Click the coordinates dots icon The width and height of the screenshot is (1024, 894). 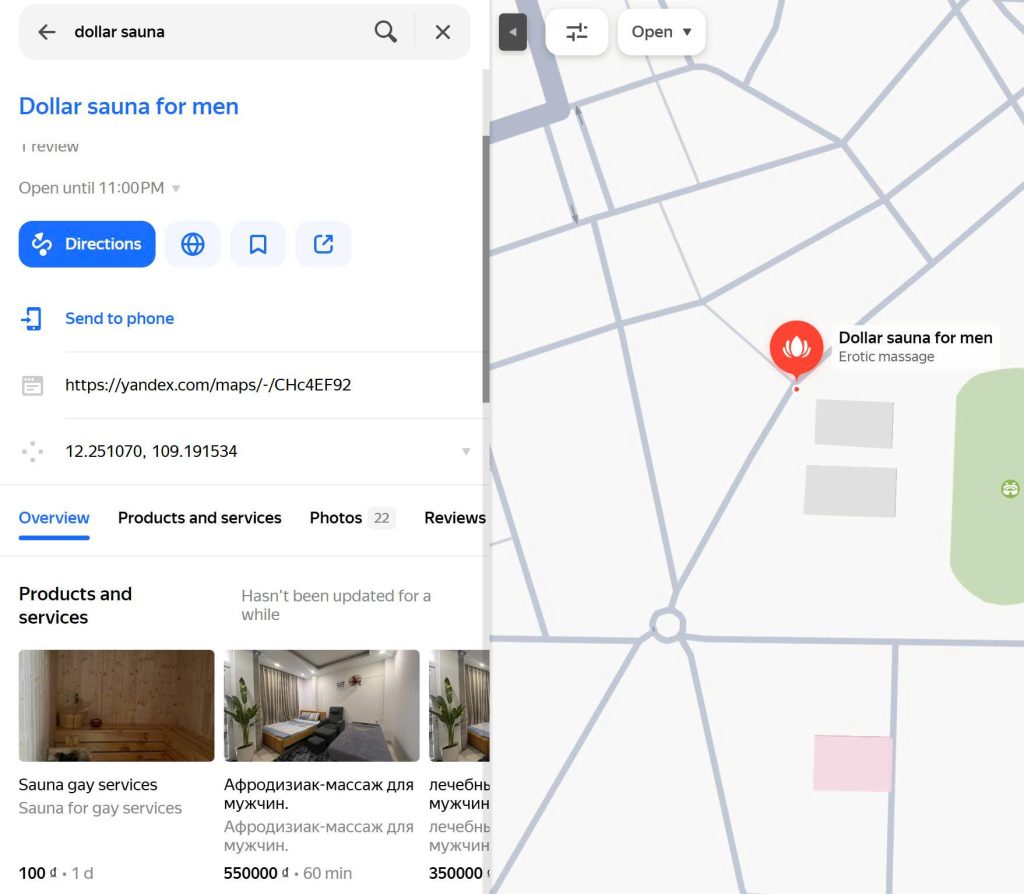coord(32,451)
